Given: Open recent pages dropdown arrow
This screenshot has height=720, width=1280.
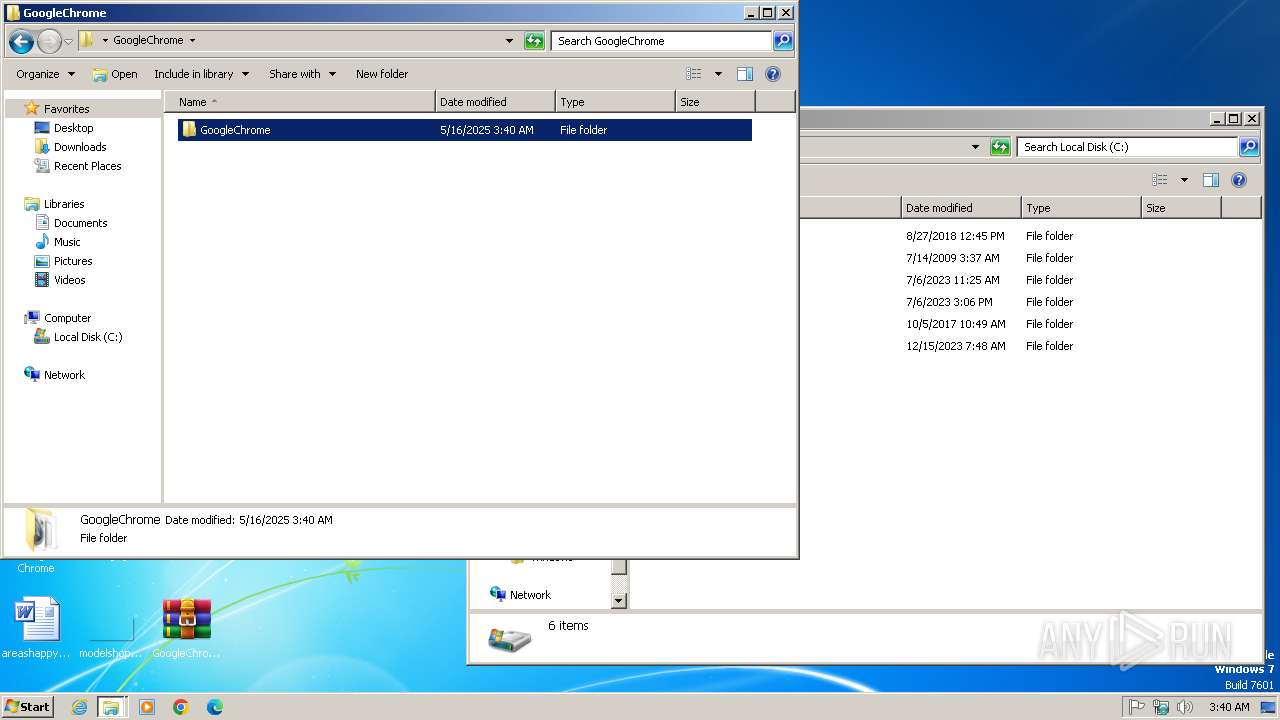Looking at the screenshot, I should pos(68,41).
